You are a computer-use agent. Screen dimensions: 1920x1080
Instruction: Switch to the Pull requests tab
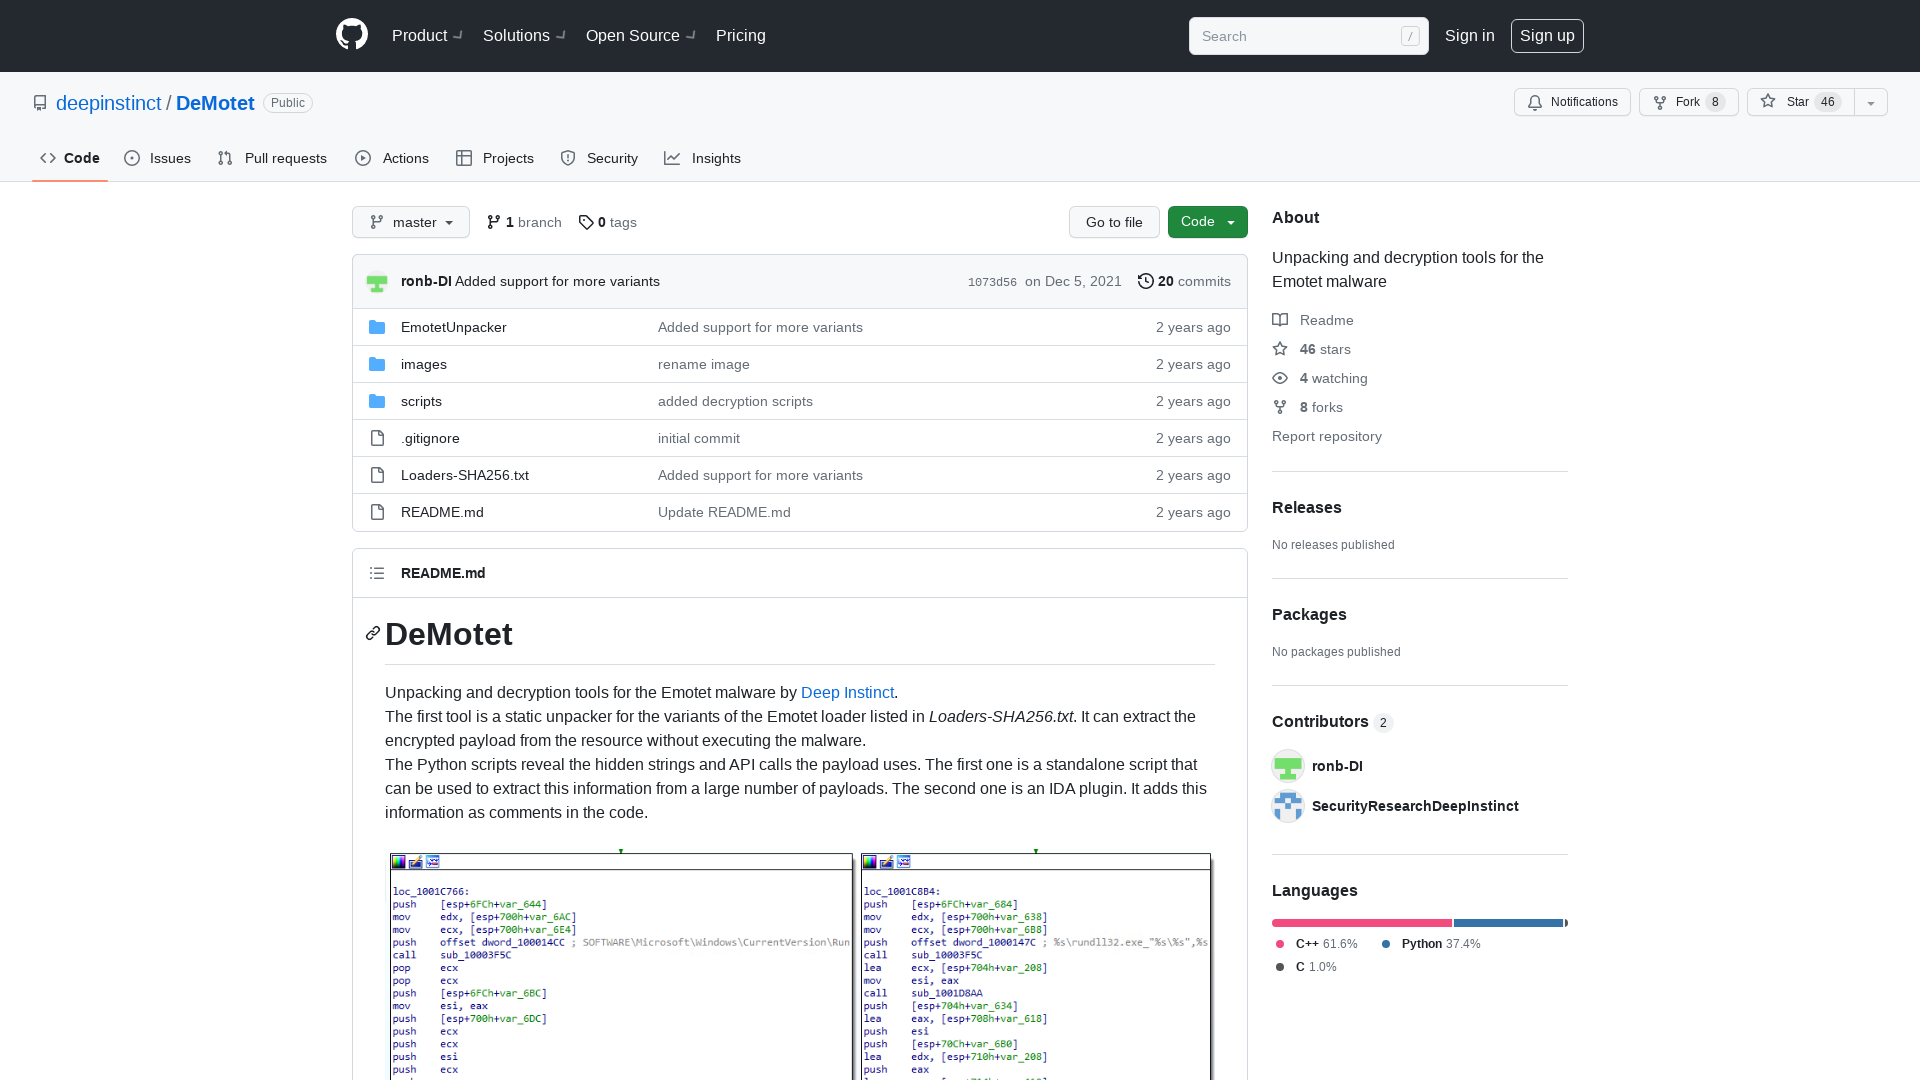tap(272, 158)
